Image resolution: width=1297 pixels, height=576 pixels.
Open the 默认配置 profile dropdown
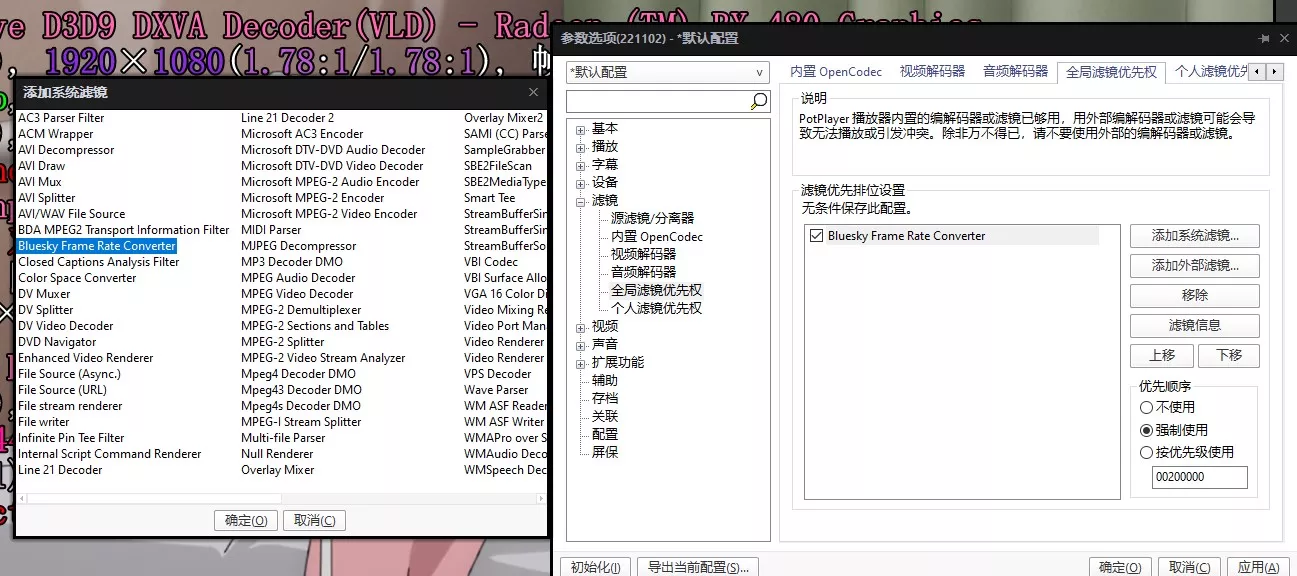point(667,72)
